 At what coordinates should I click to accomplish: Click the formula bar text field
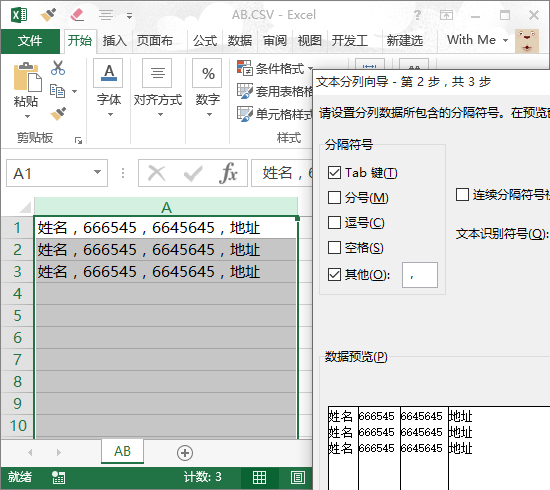click(282, 173)
